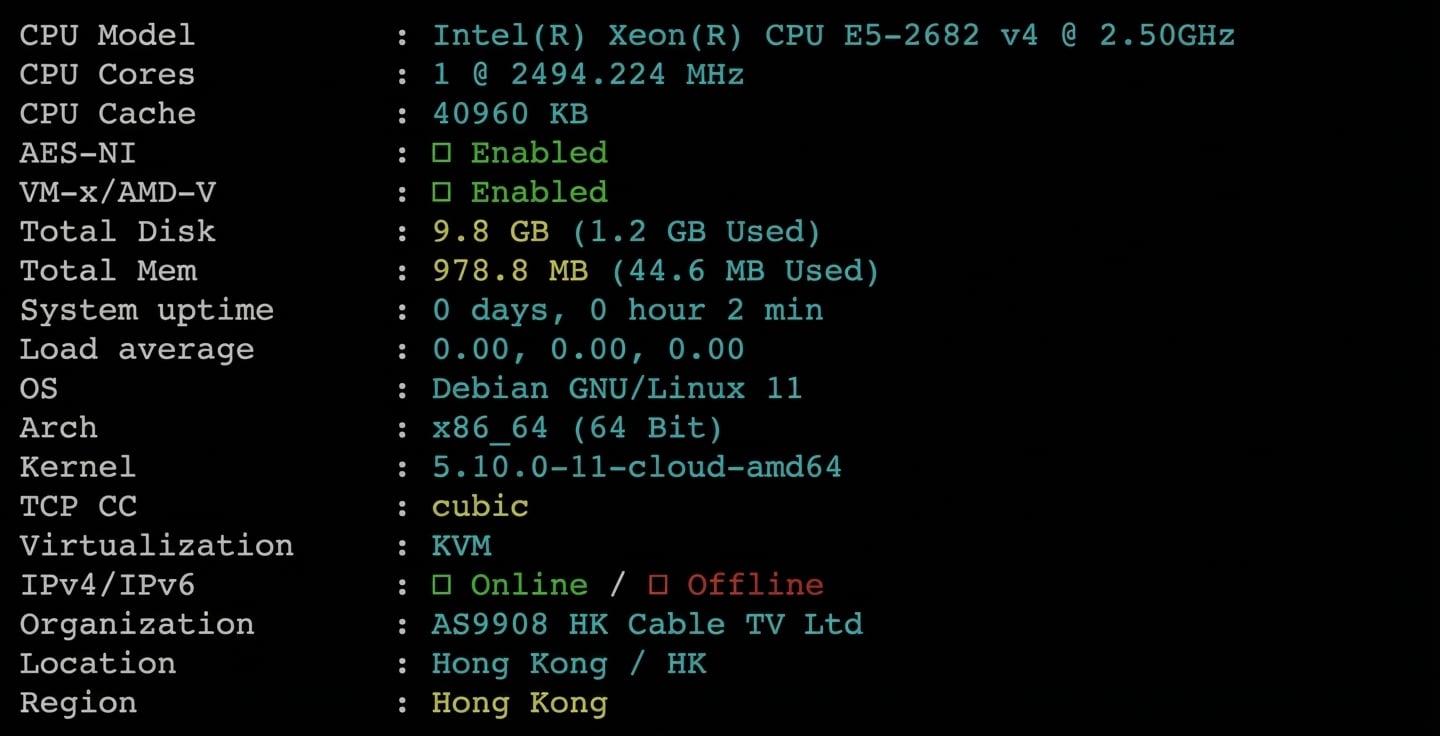1440x736 pixels.
Task: Click the red square before Offline
Action: point(657,585)
